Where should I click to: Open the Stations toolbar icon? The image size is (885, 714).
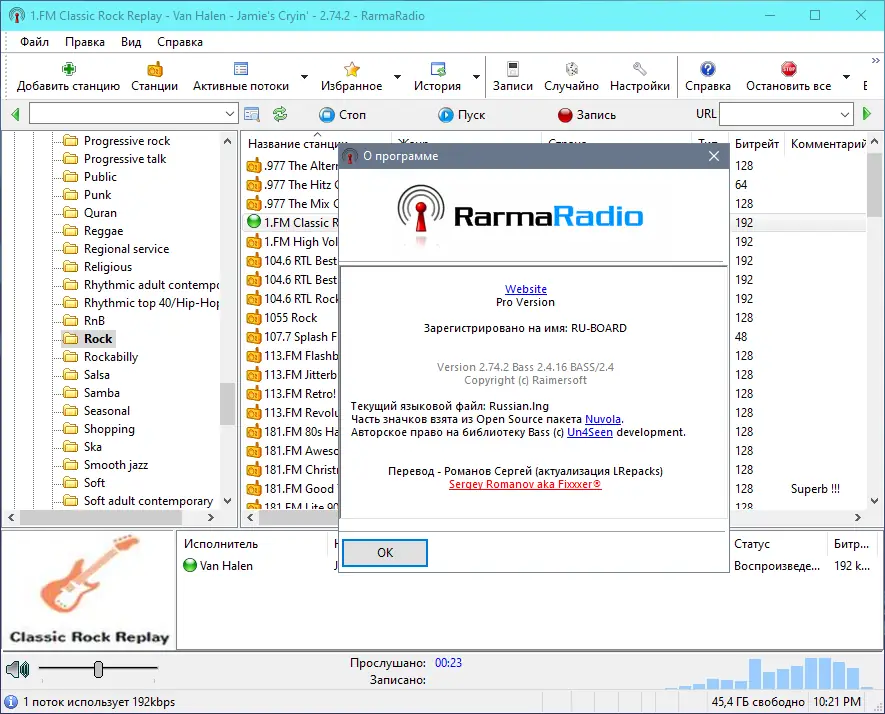coord(155,69)
